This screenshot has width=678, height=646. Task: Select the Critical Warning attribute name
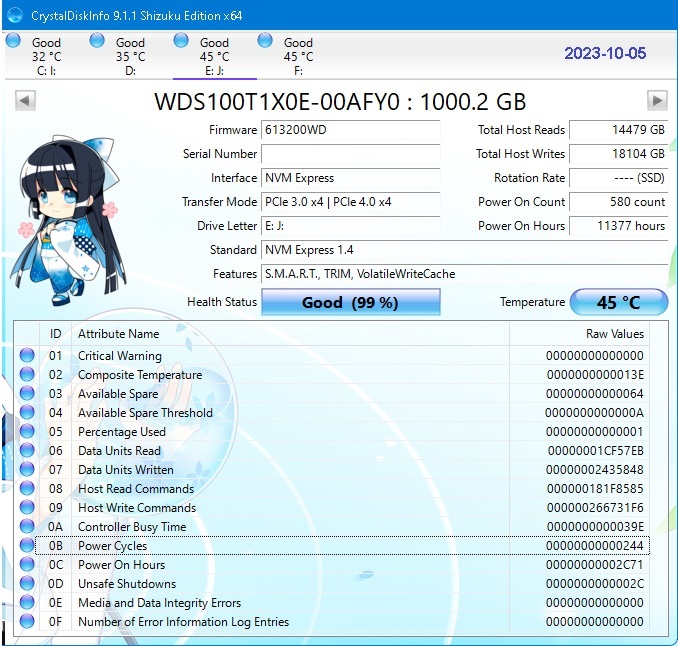pos(120,356)
